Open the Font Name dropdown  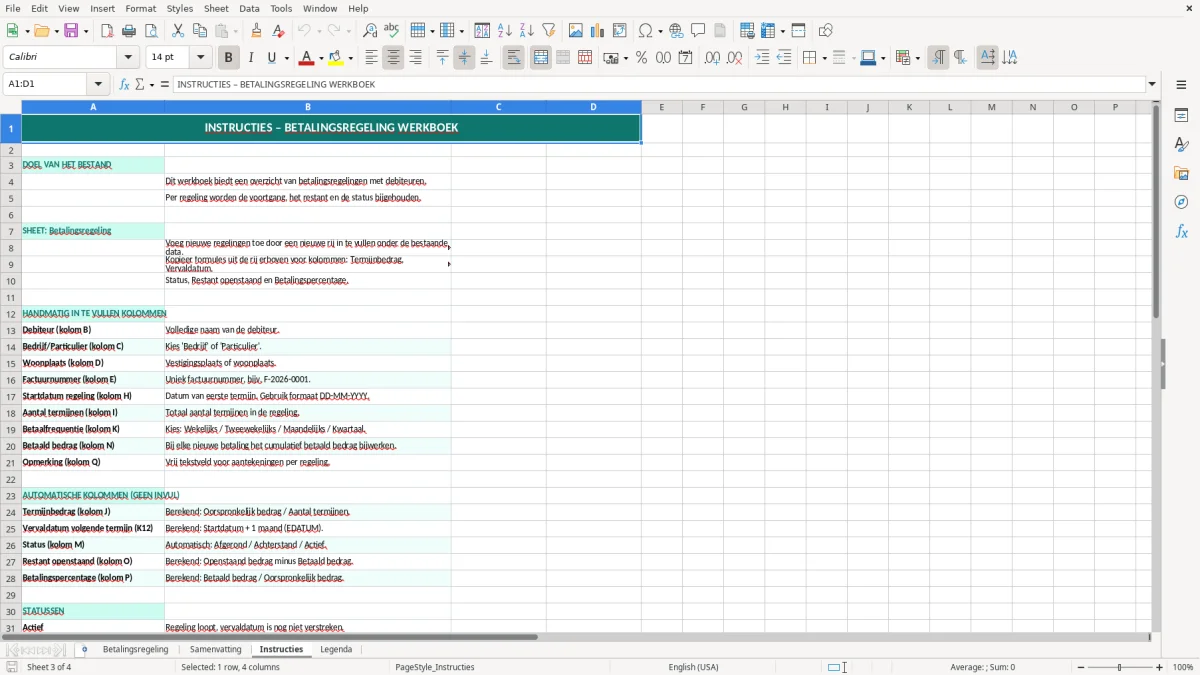point(128,58)
